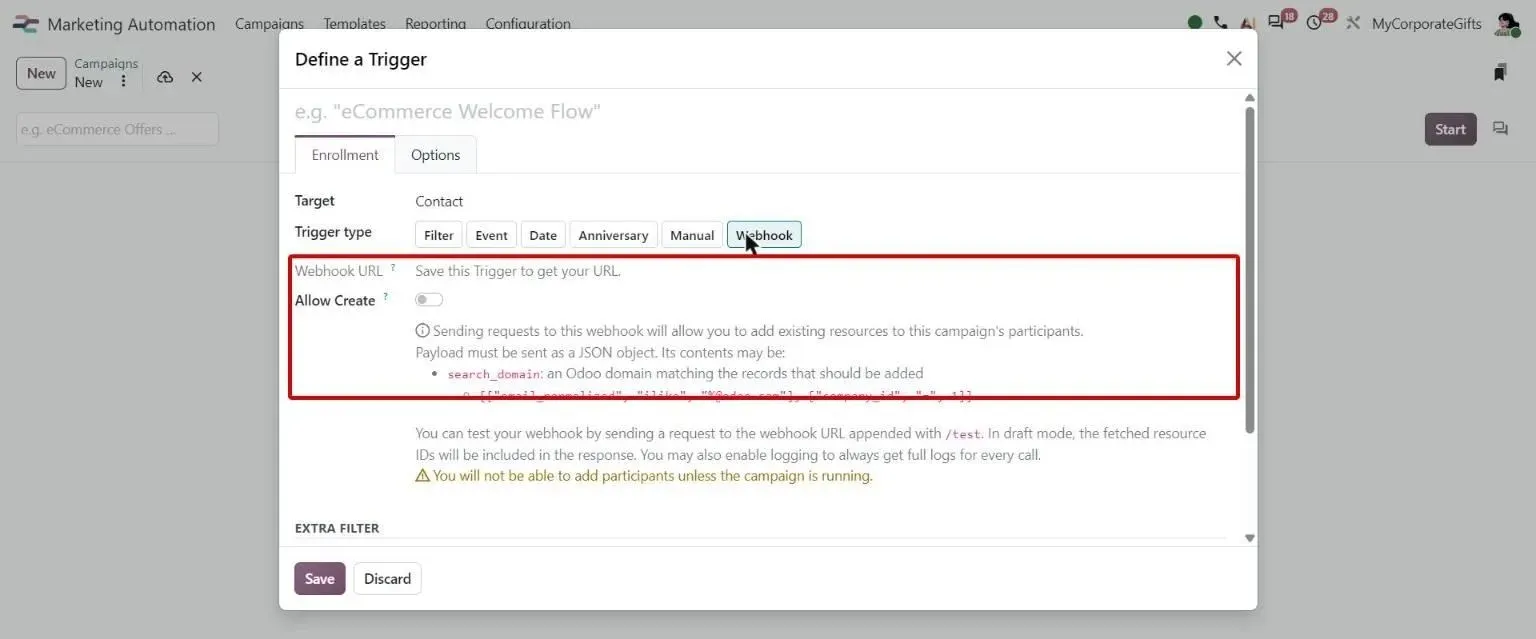Click the search_domain code text
1536x639 pixels.
pyautogui.click(x=495, y=374)
